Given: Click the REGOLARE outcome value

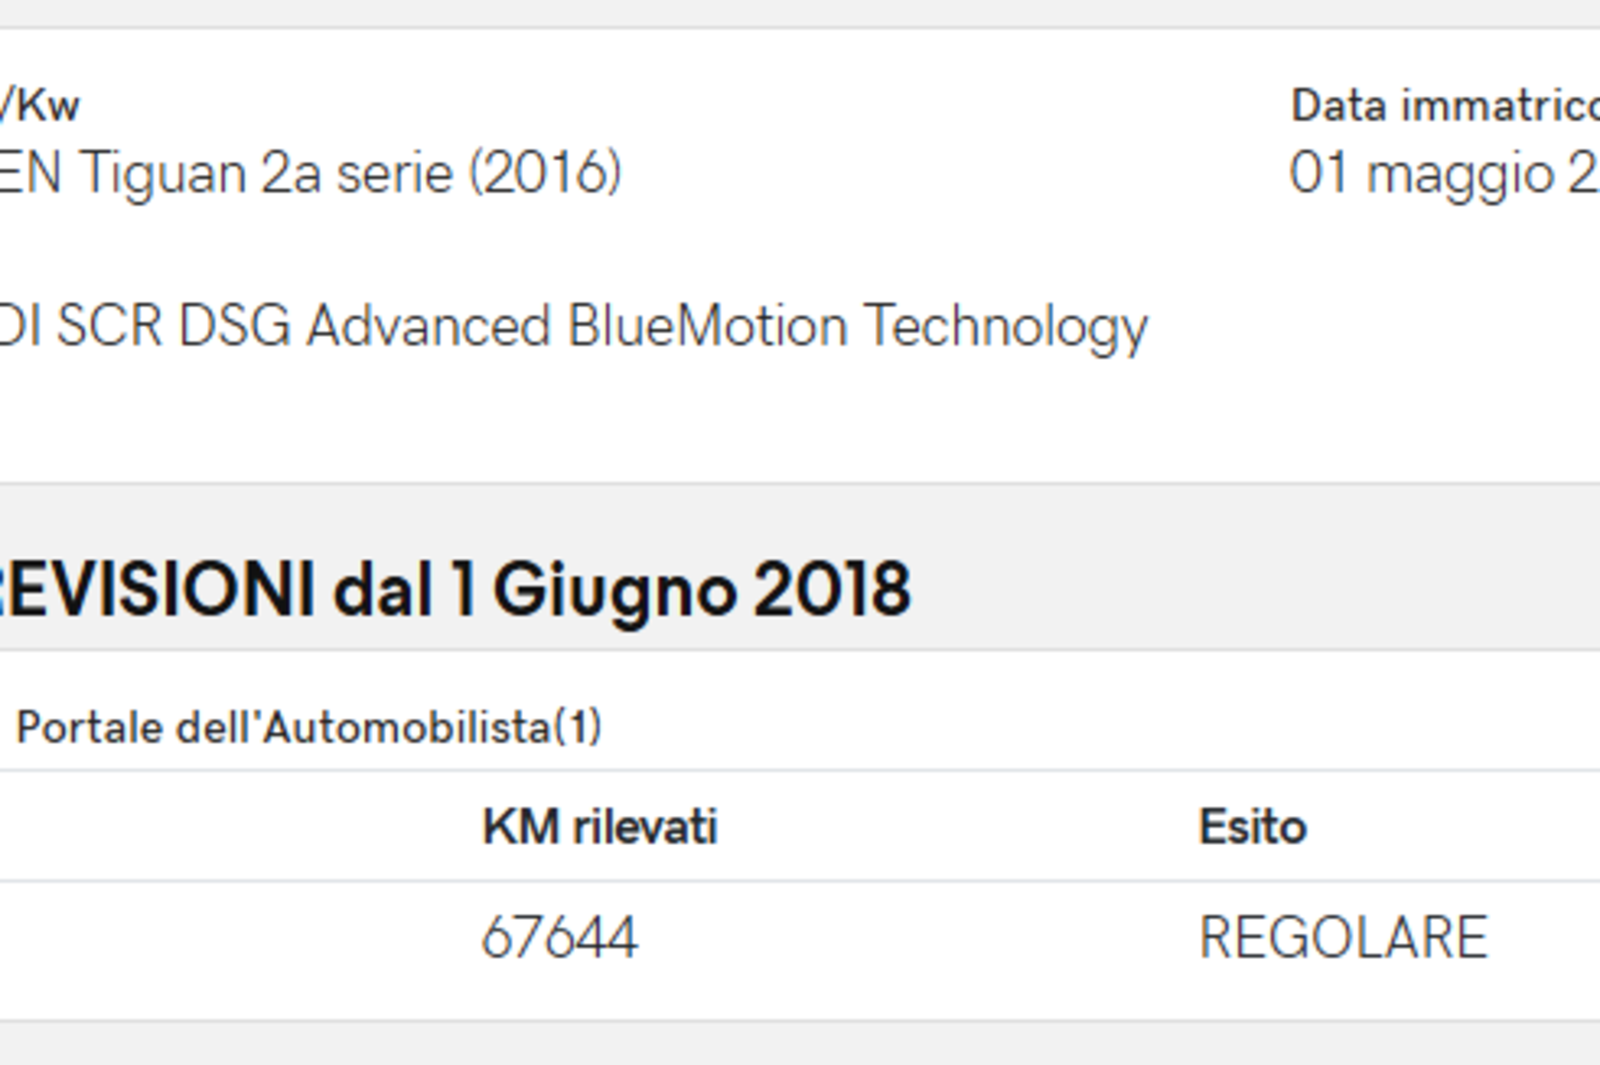Looking at the screenshot, I should pyautogui.click(x=1343, y=938).
